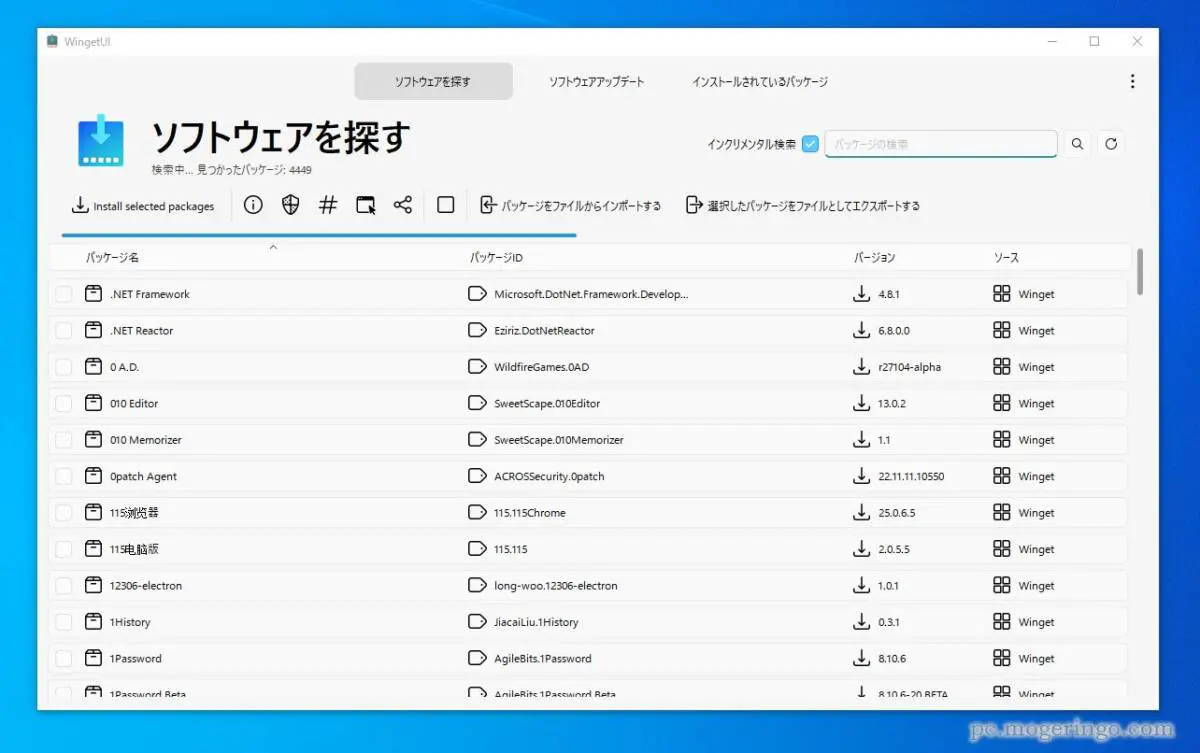Viewport: 1200px width, 753px height.
Task: Check the .NET Reactor package checkbox
Action: pyautogui.click(x=64, y=330)
